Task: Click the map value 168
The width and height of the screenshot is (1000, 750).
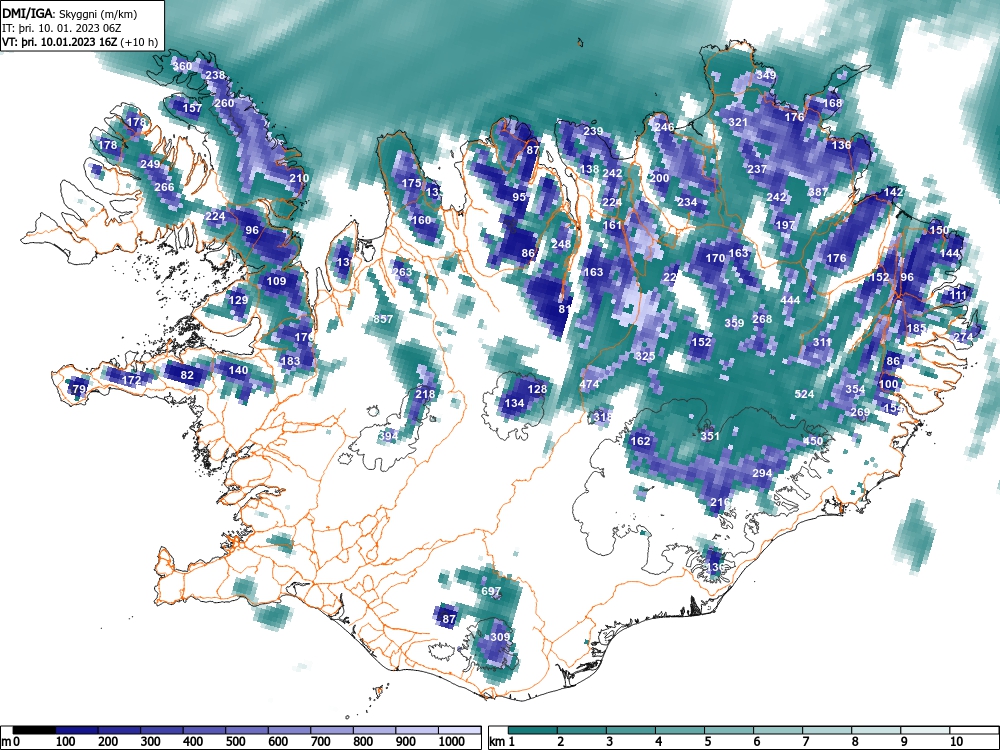Action: tap(832, 103)
